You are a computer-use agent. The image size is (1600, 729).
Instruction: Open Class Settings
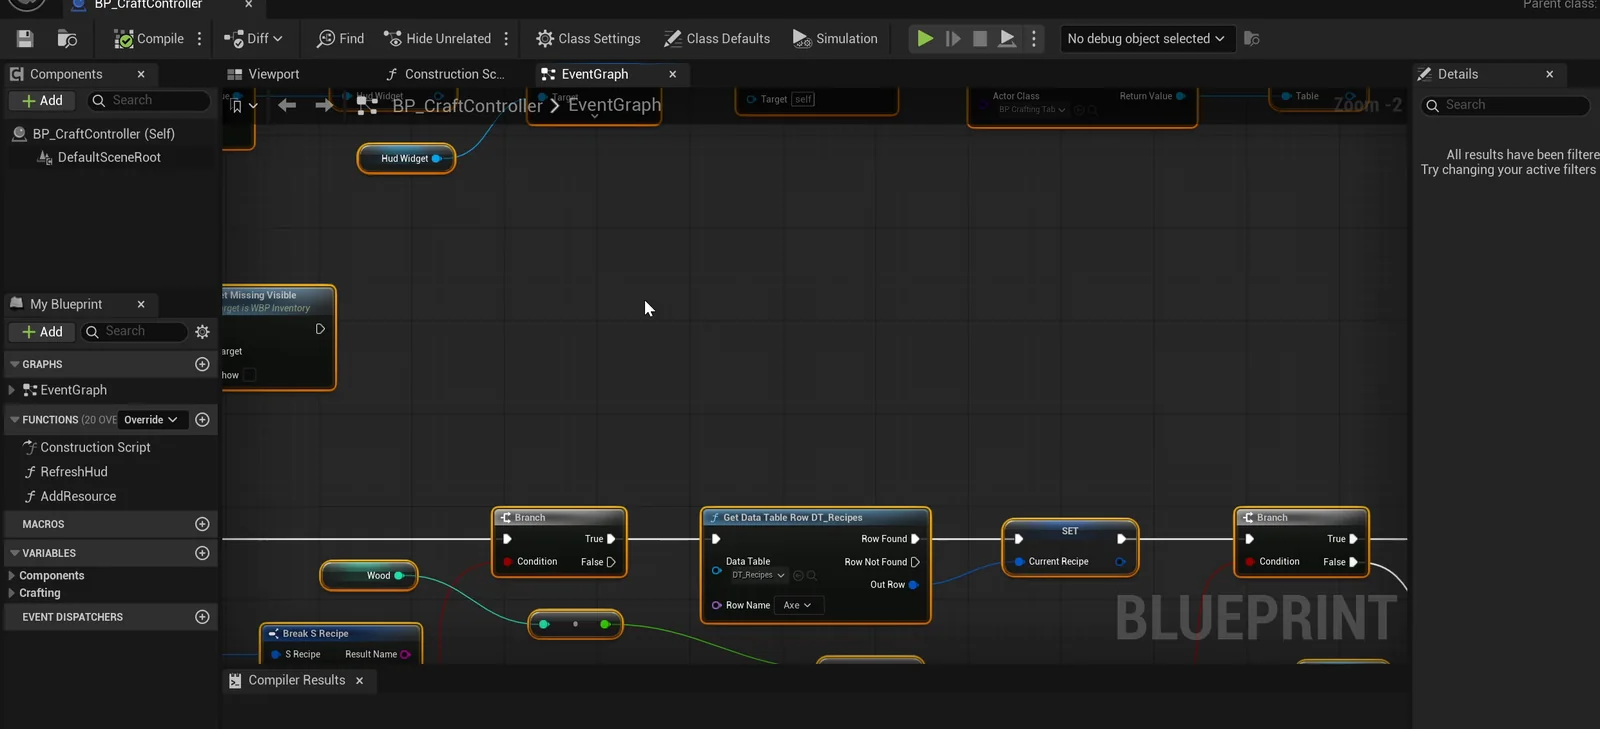[x=588, y=39]
